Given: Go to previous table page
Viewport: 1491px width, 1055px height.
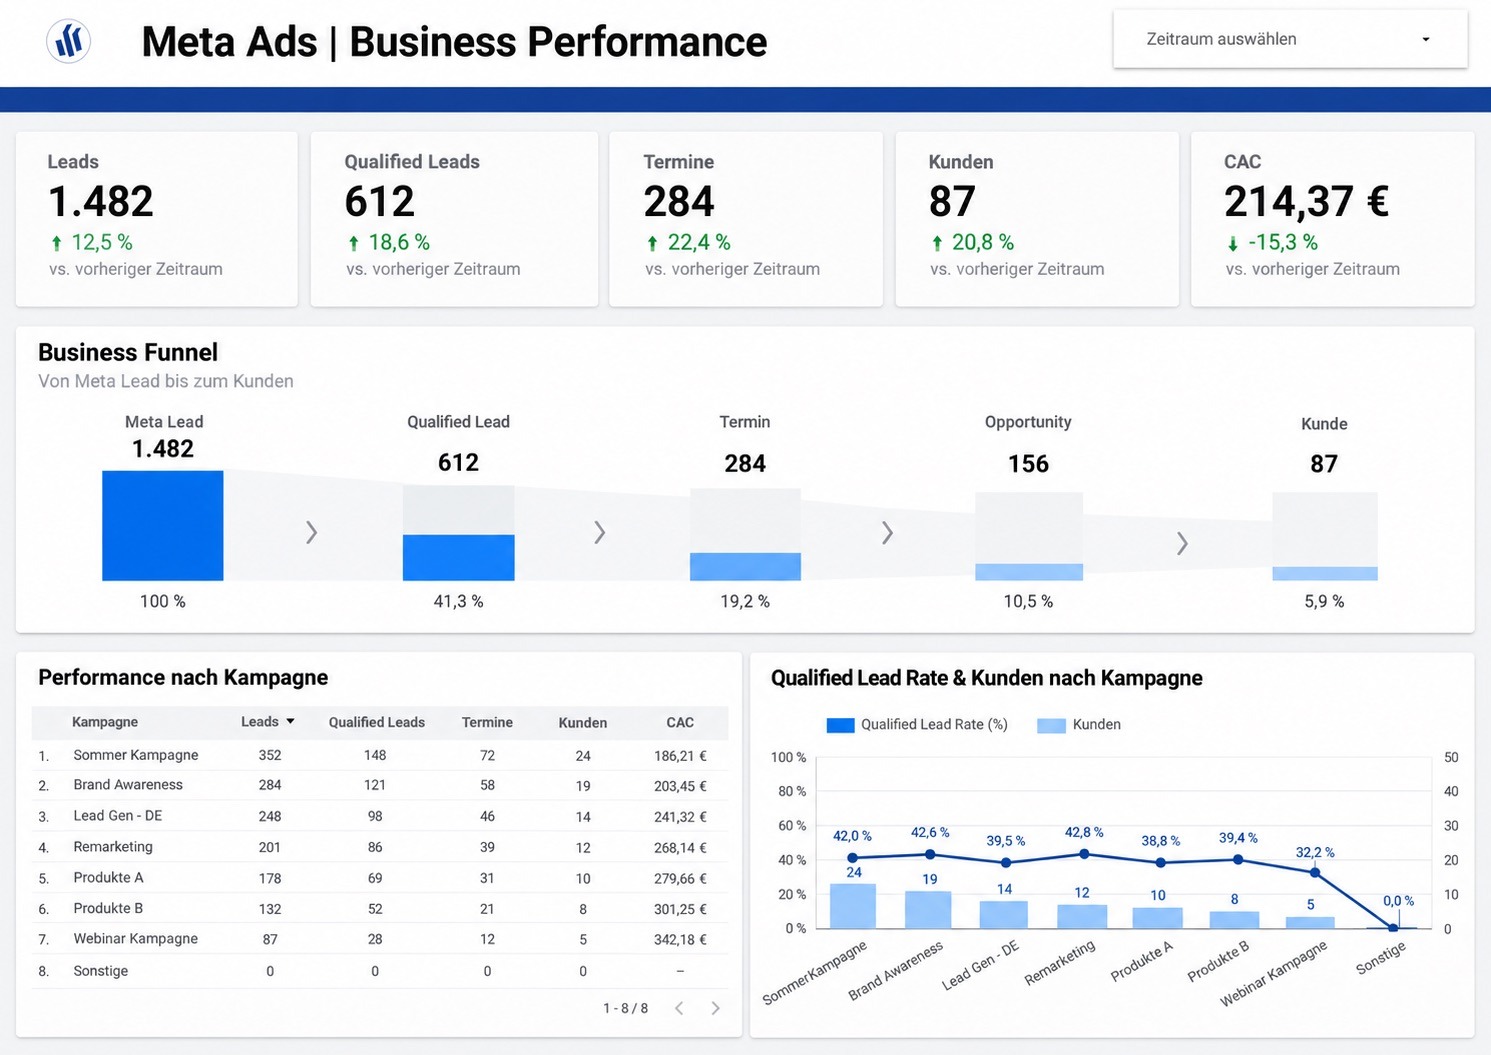Looking at the screenshot, I should tap(679, 1008).
